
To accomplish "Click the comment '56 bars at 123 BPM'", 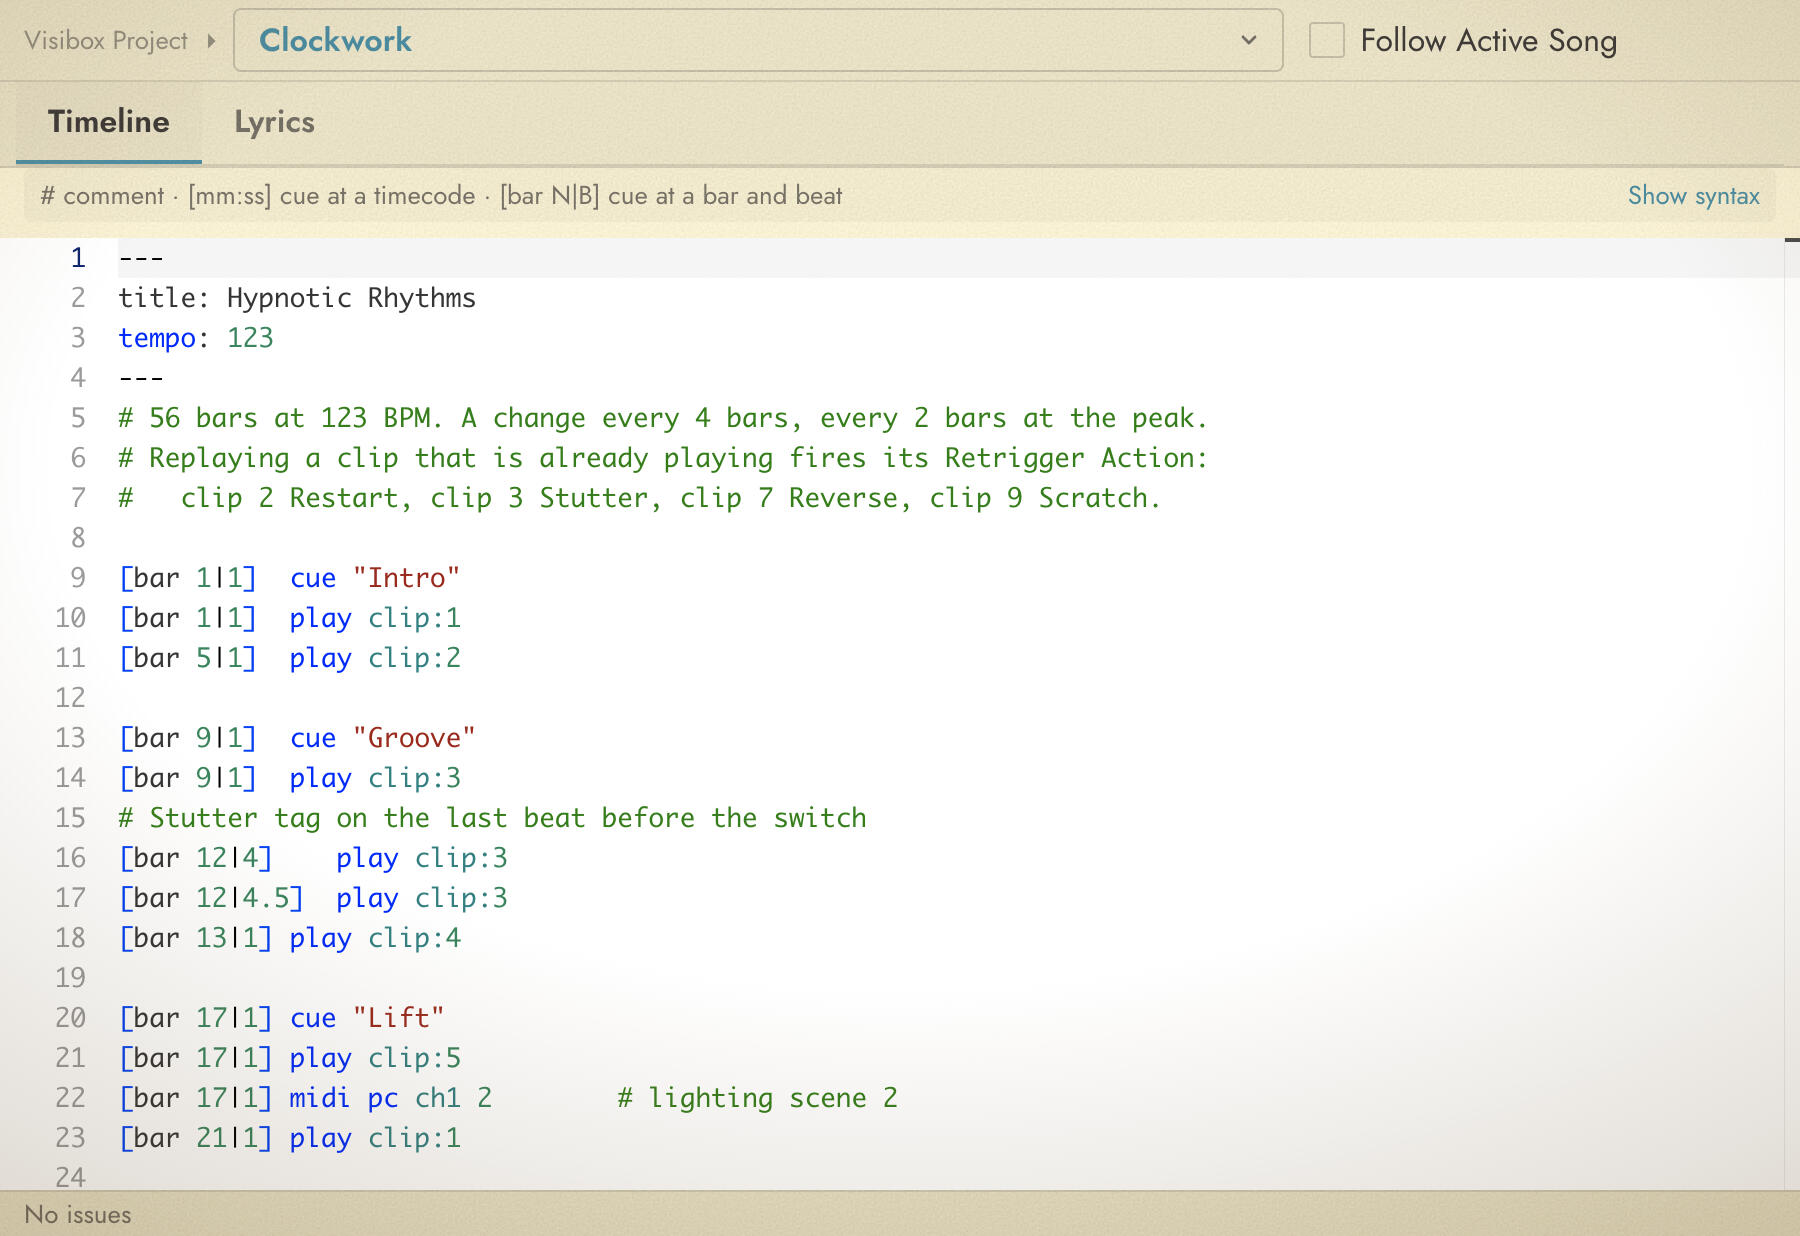I will point(663,418).
